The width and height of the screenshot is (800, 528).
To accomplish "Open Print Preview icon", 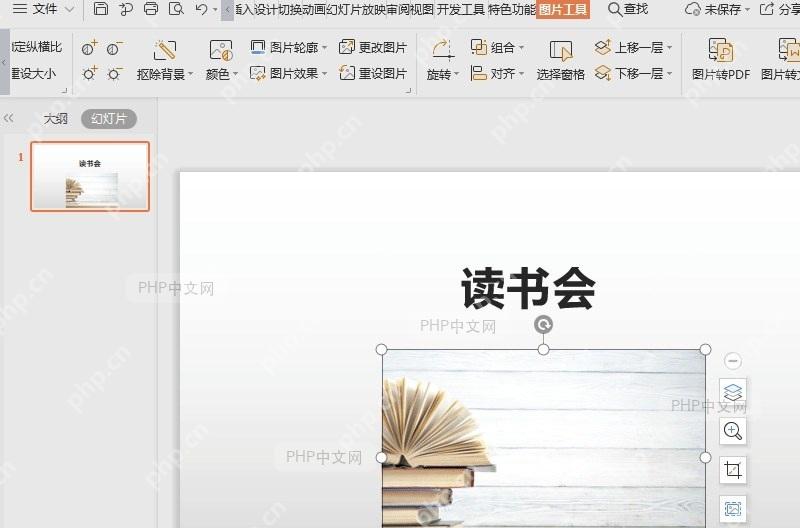I will click(176, 9).
